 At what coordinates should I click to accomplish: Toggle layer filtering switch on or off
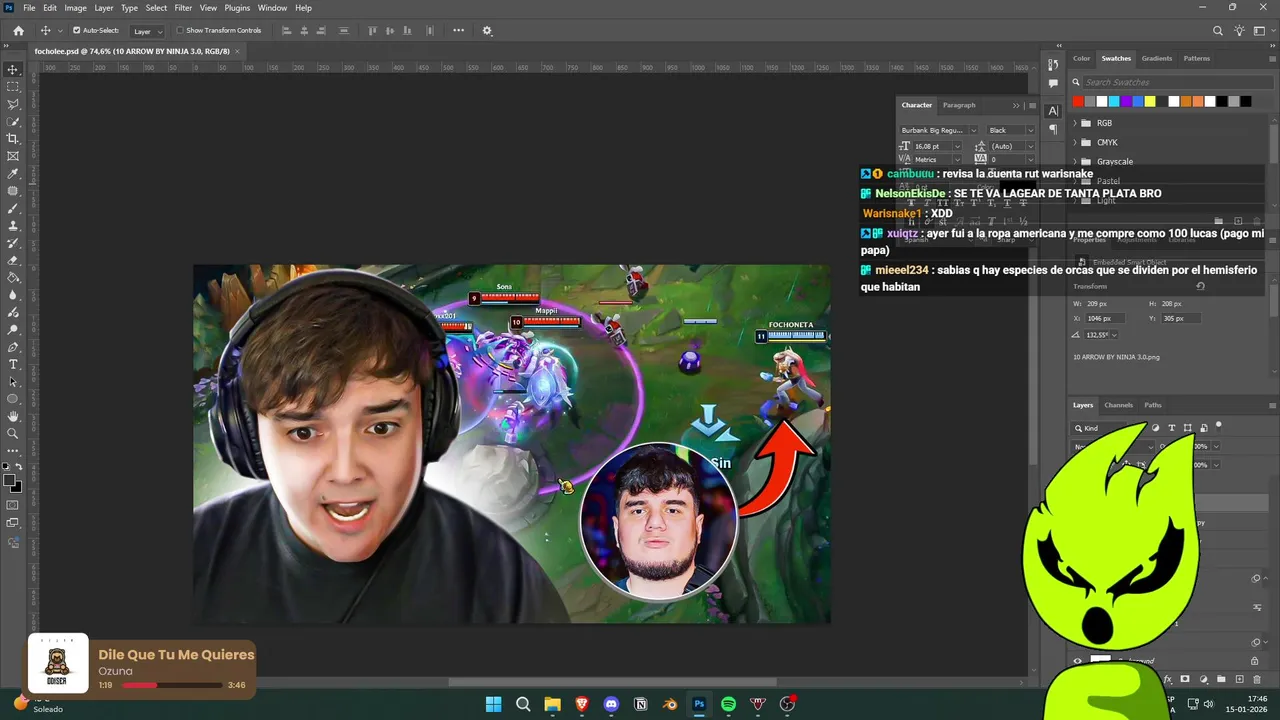pyautogui.click(x=1218, y=427)
